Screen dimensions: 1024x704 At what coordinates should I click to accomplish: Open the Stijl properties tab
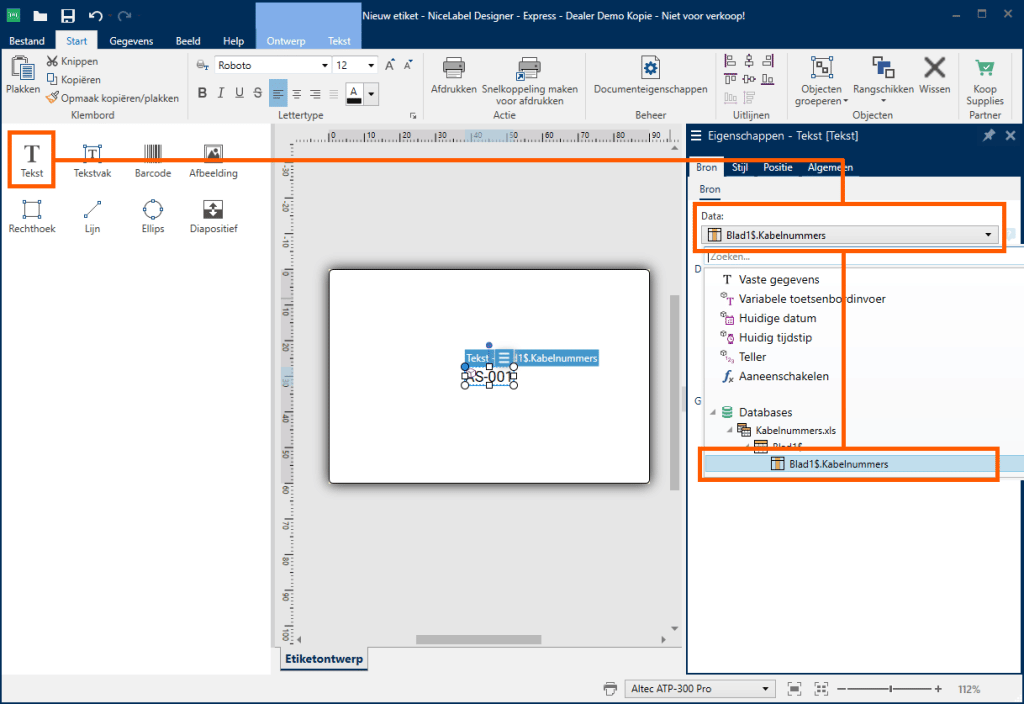tap(739, 167)
